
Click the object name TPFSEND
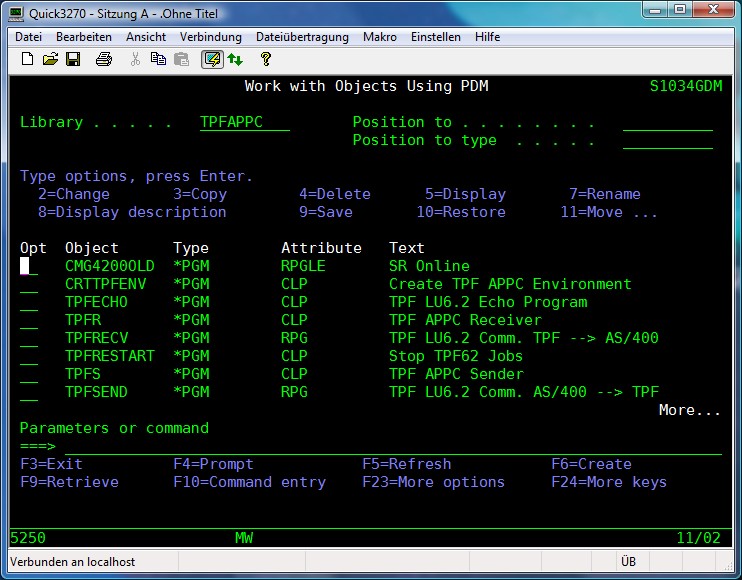96,392
